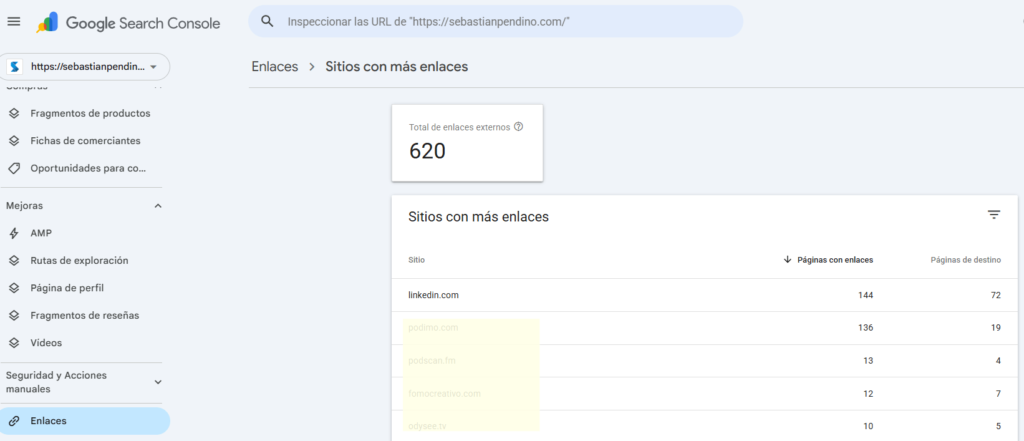Click the Fichas de comerciantes icon

pos(14,141)
